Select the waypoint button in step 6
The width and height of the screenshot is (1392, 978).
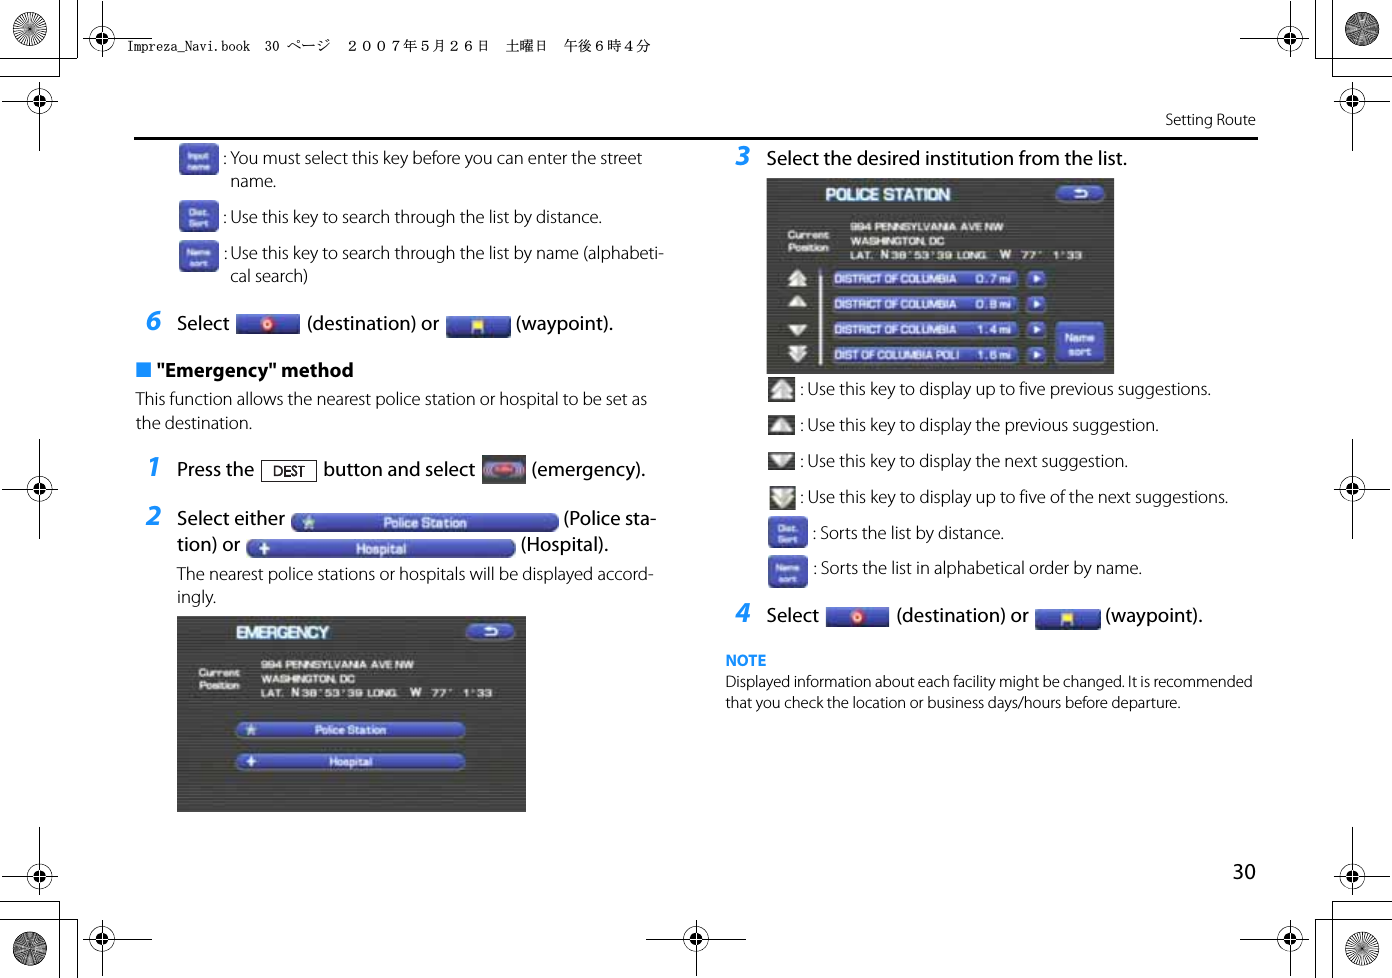click(478, 326)
